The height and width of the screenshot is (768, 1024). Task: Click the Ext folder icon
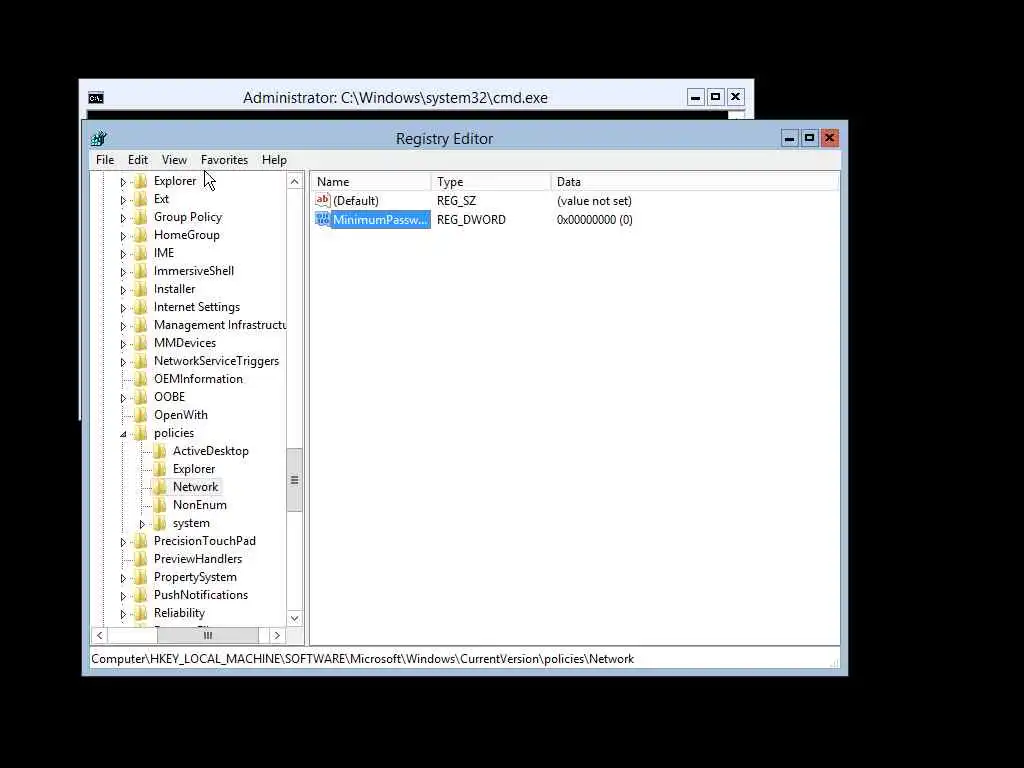140,199
